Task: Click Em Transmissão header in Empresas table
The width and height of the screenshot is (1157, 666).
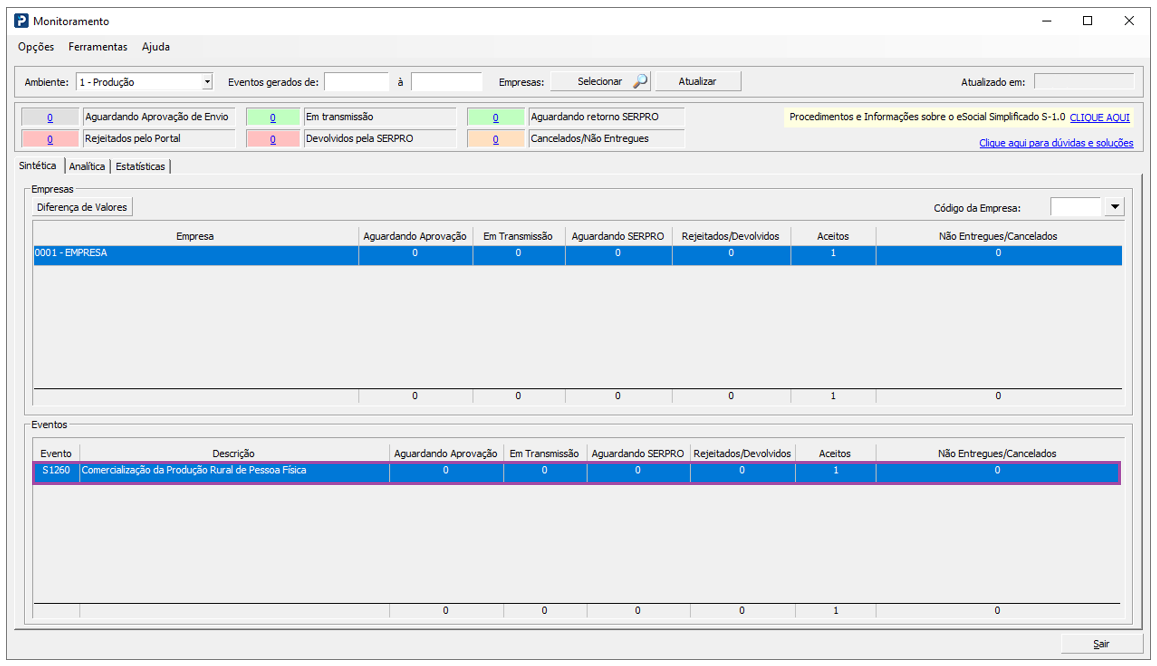Action: [x=518, y=236]
